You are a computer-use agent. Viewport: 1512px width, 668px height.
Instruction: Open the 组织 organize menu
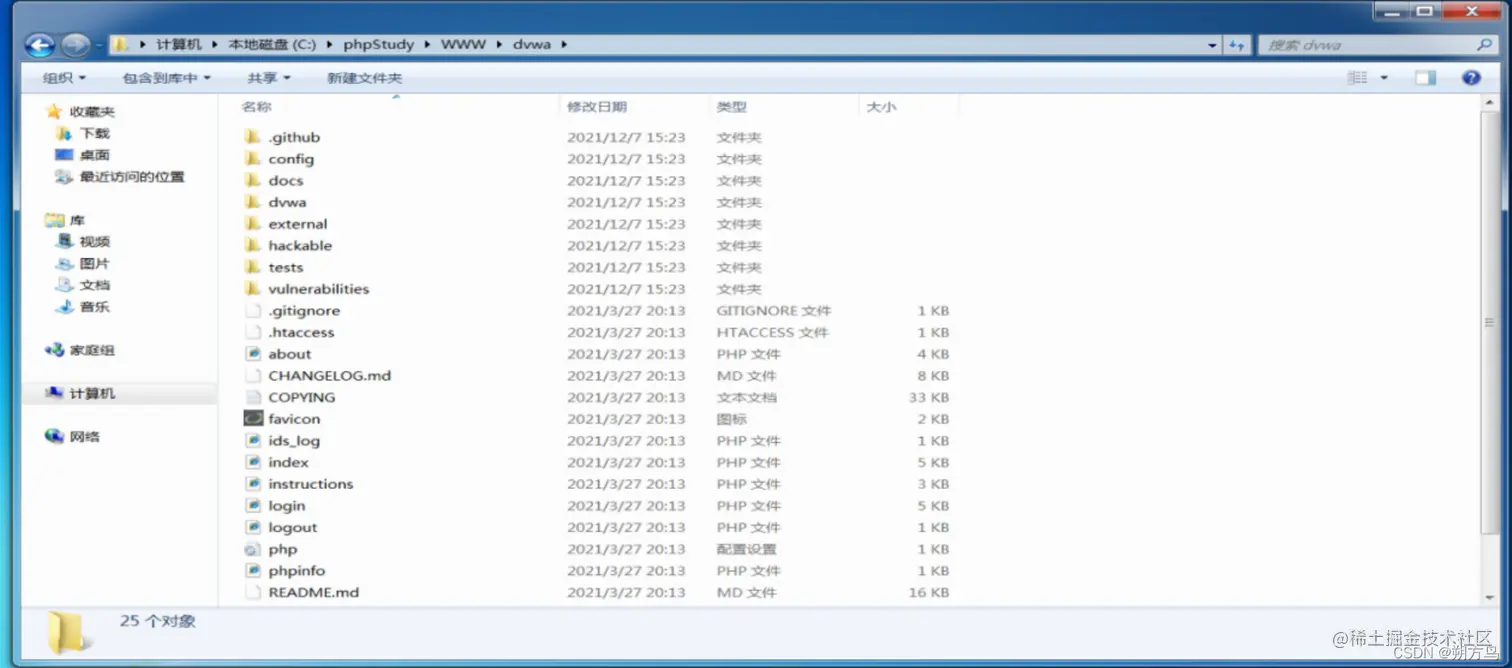point(64,77)
